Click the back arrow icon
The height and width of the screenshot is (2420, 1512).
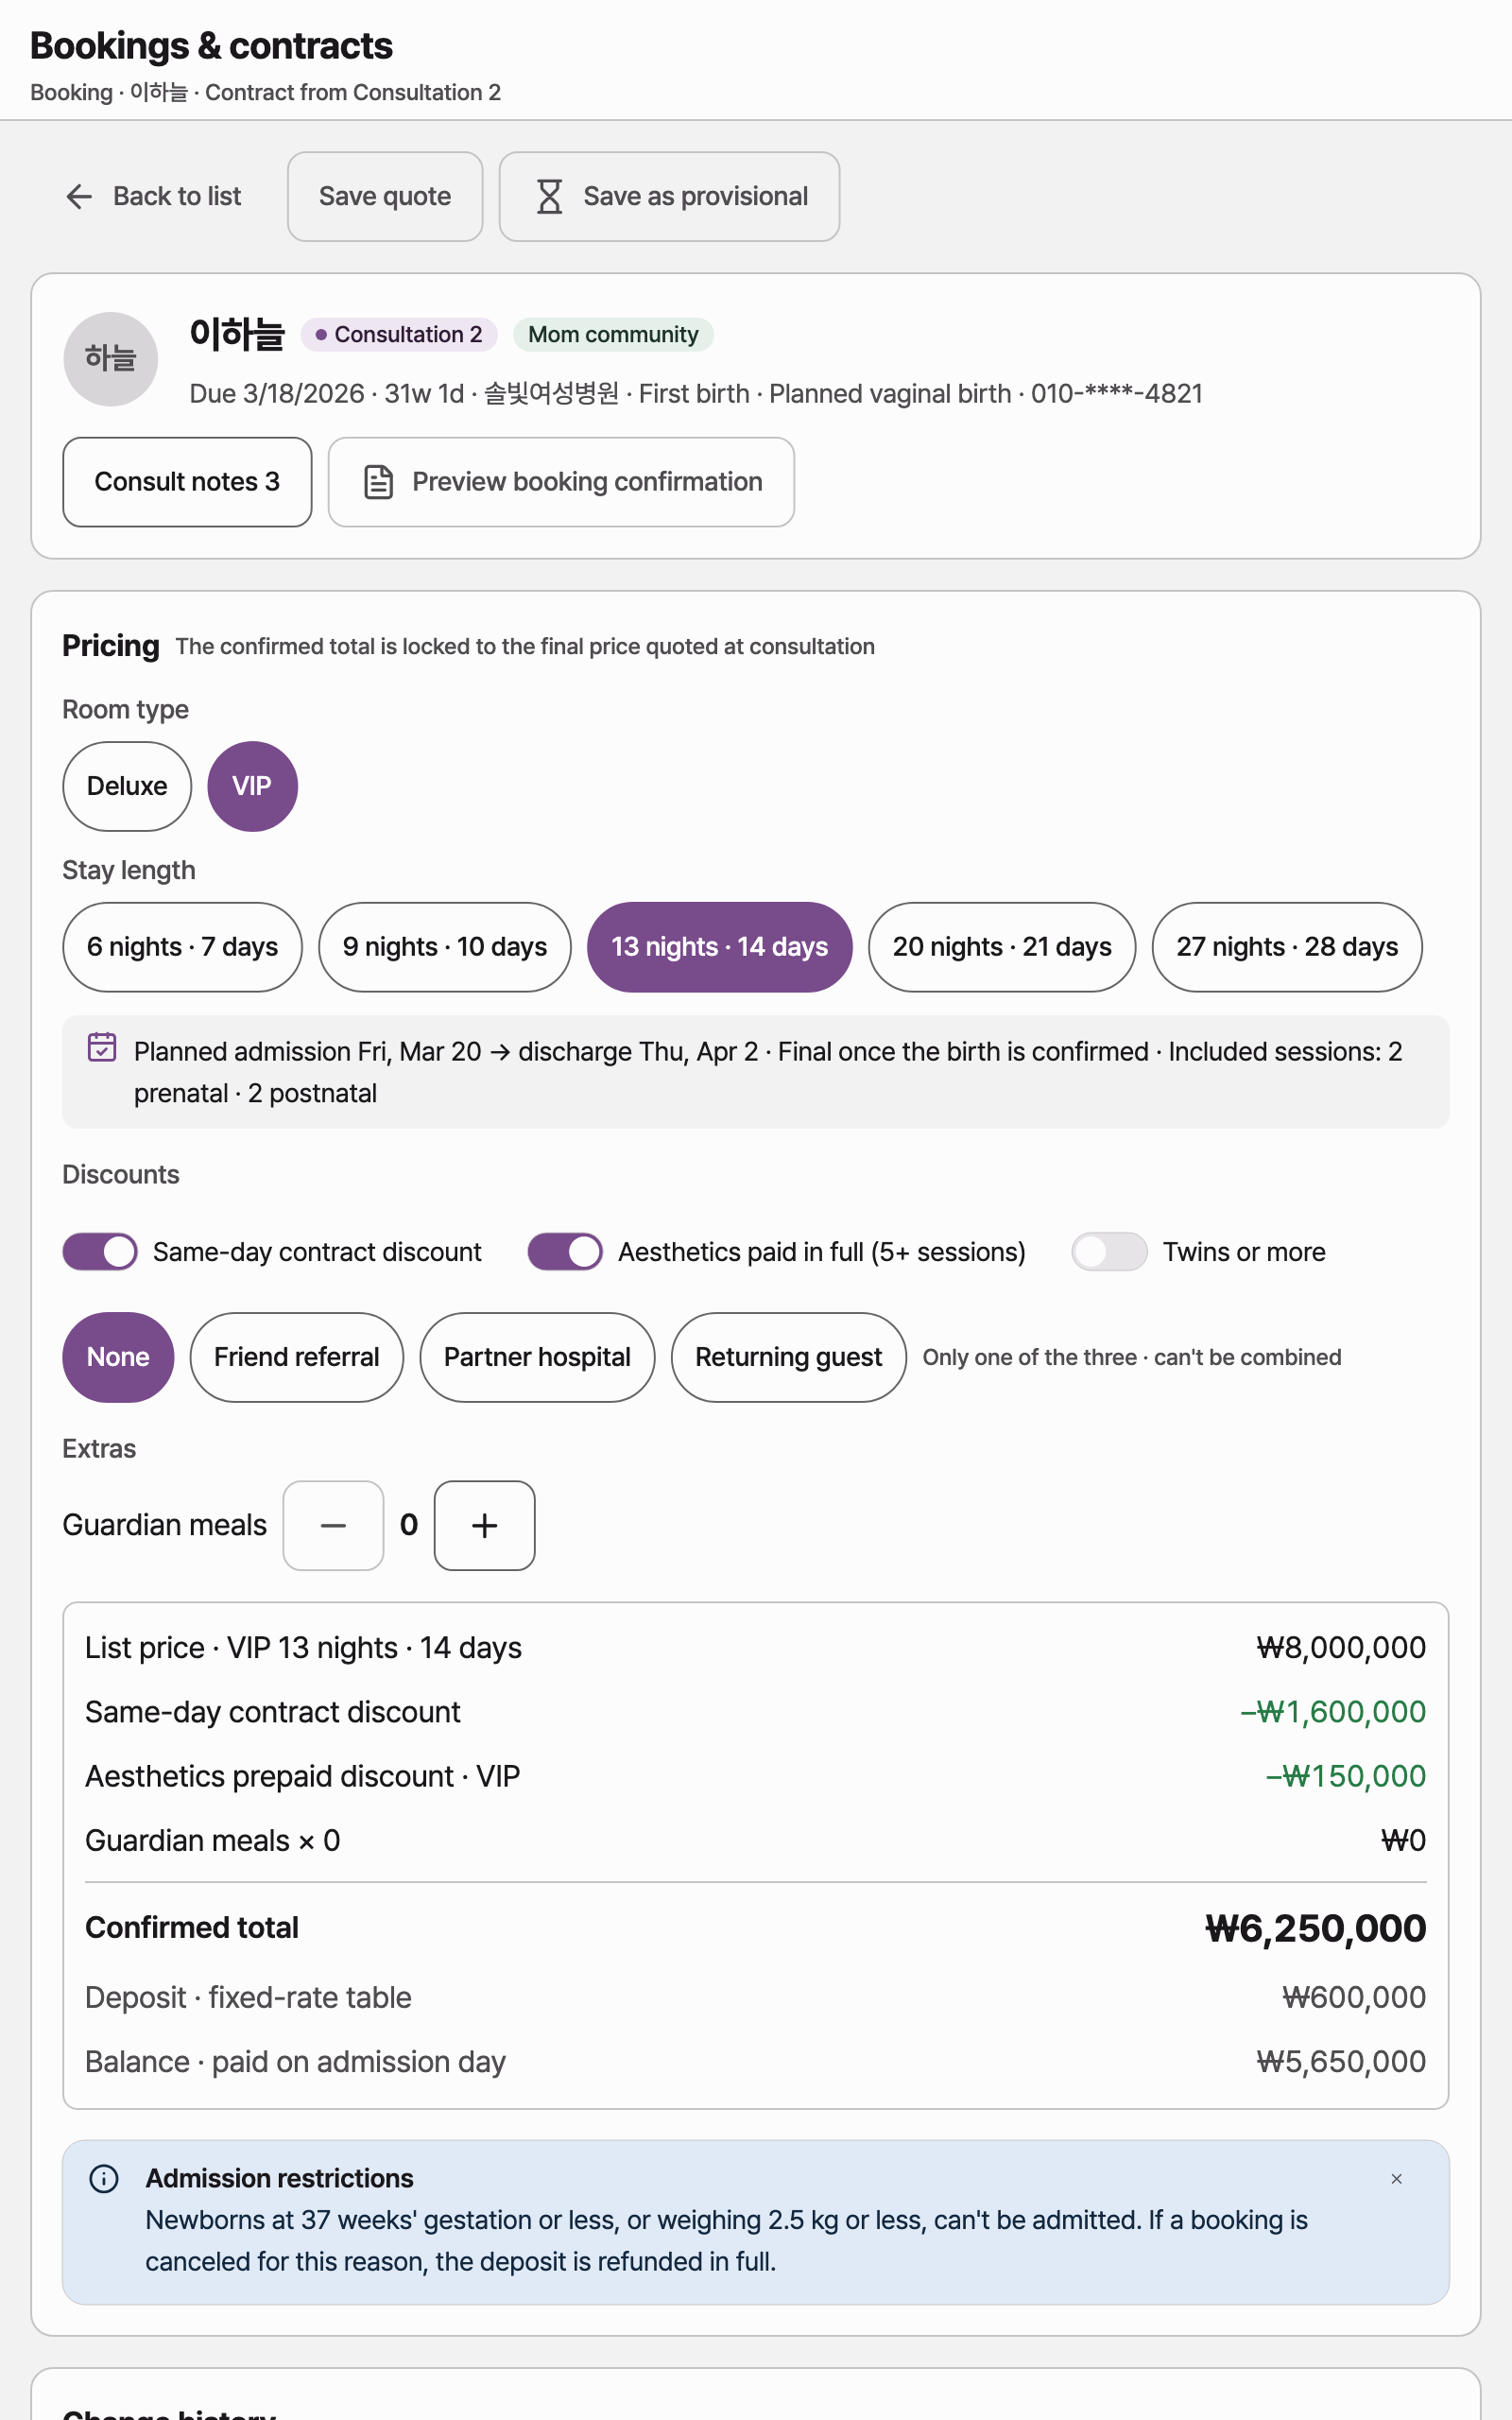(x=79, y=197)
